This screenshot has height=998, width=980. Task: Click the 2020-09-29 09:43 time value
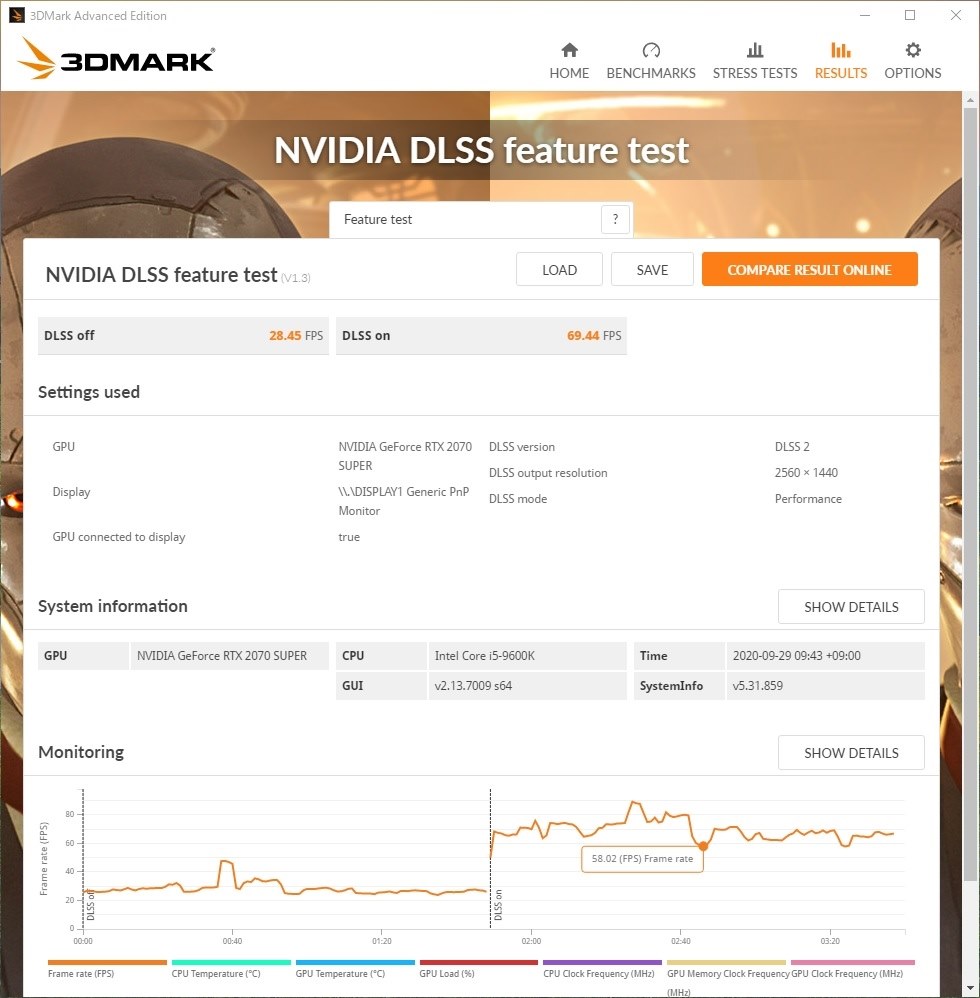click(796, 656)
